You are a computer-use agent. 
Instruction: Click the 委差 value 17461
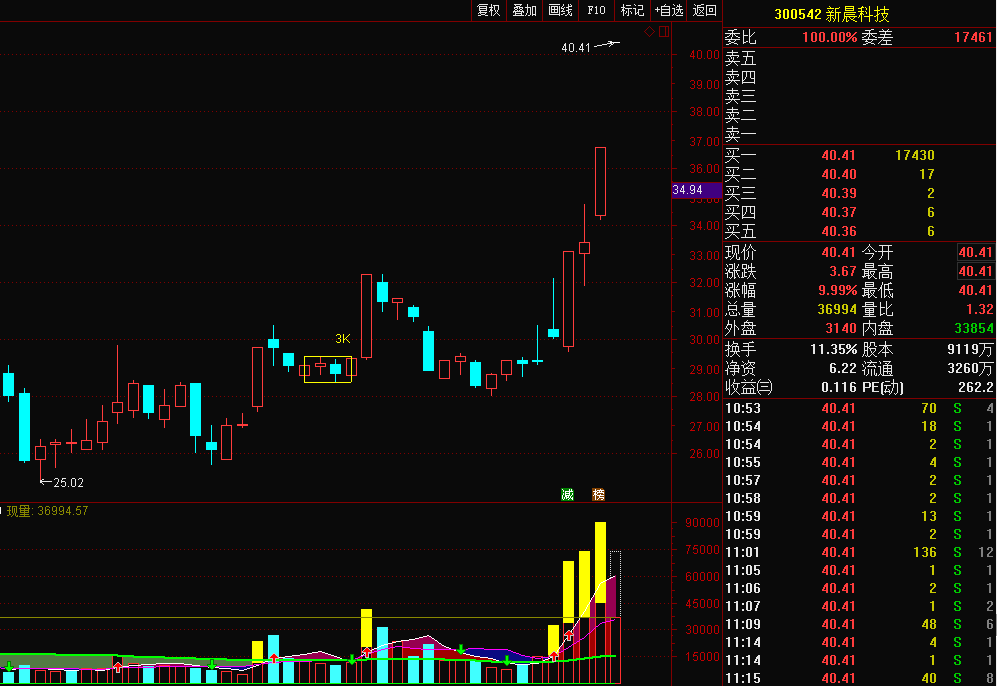(973, 38)
